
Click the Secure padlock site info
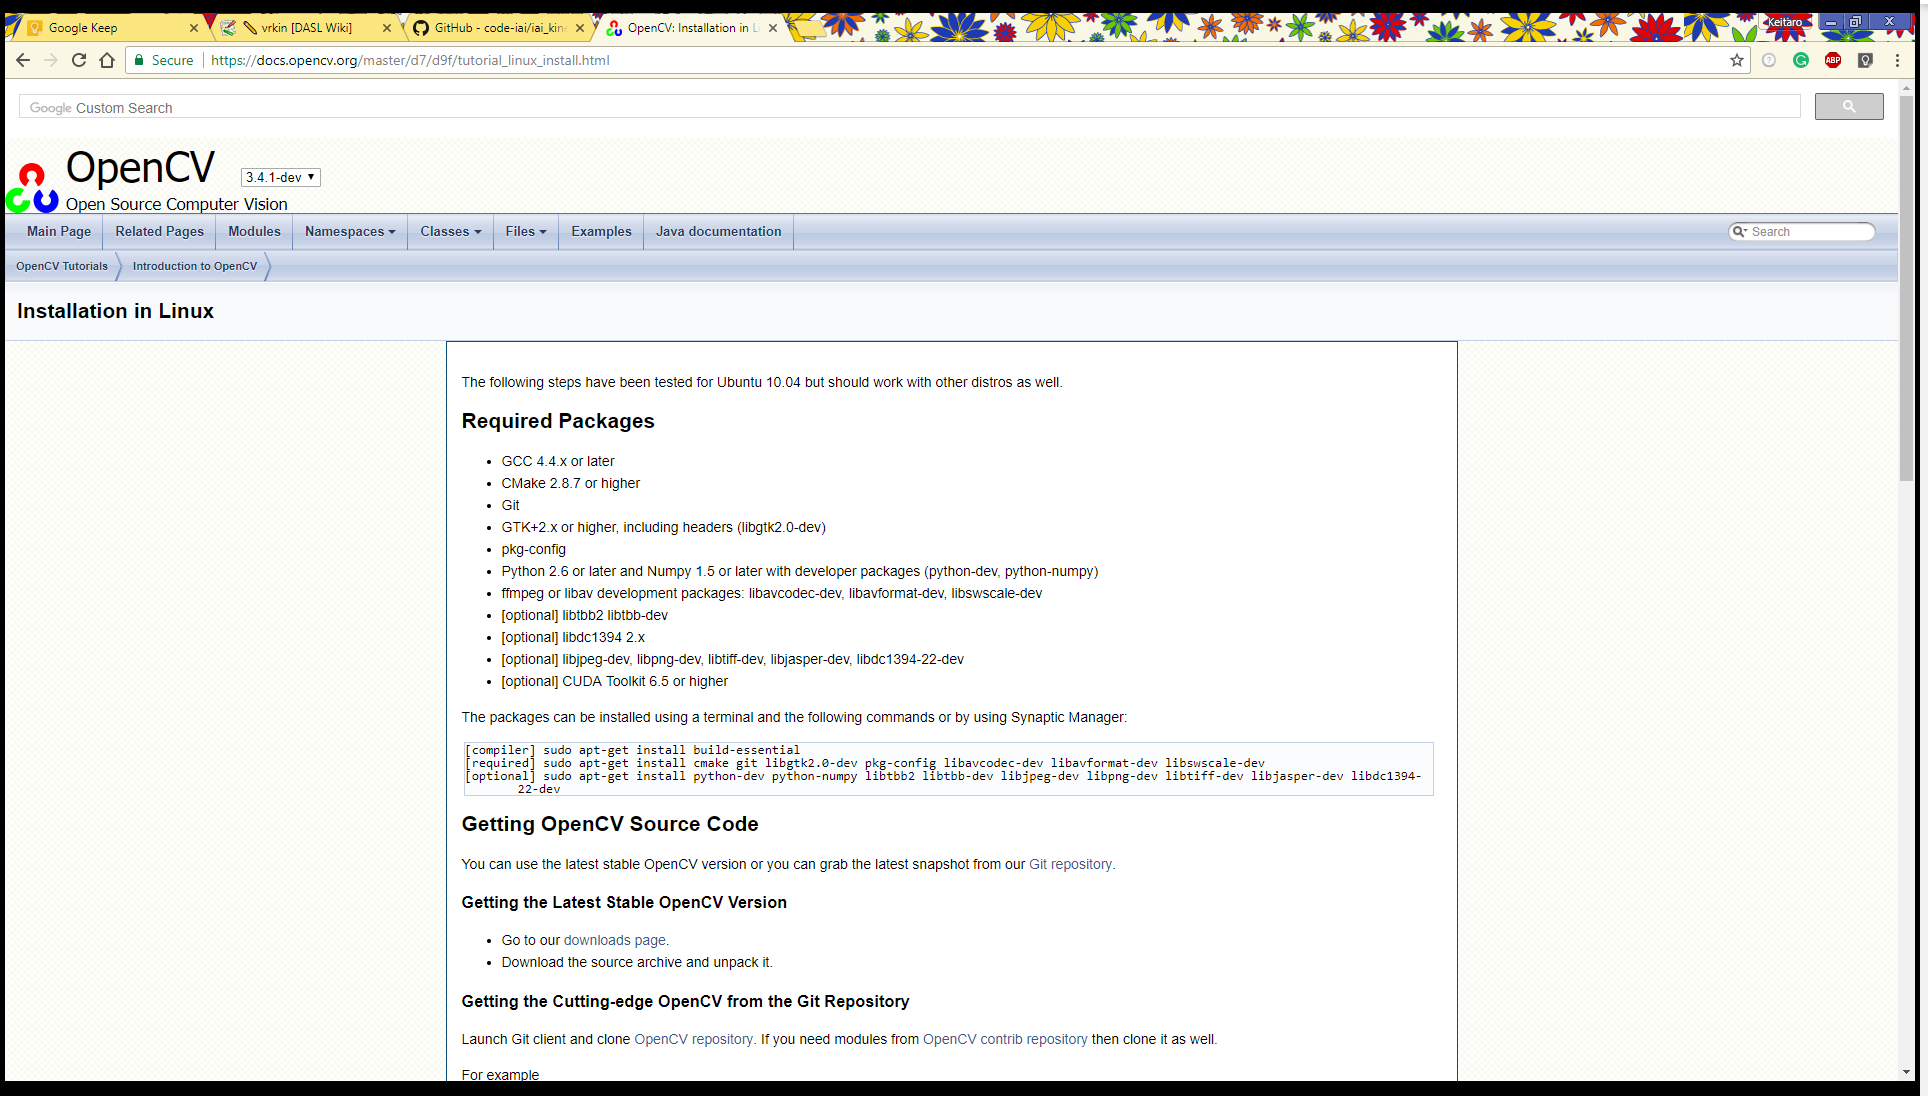coord(164,60)
